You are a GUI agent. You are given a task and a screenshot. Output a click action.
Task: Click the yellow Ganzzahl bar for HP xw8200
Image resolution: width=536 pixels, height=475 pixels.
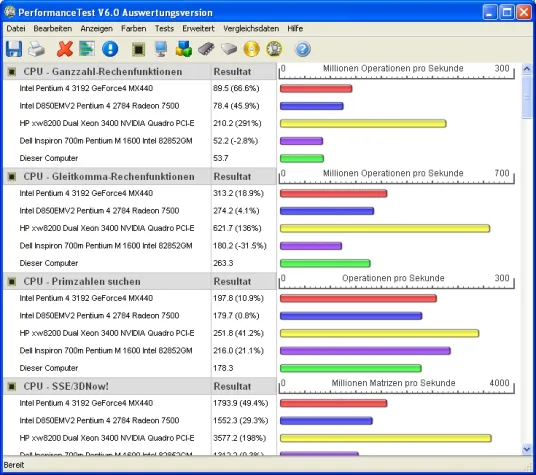coord(363,123)
